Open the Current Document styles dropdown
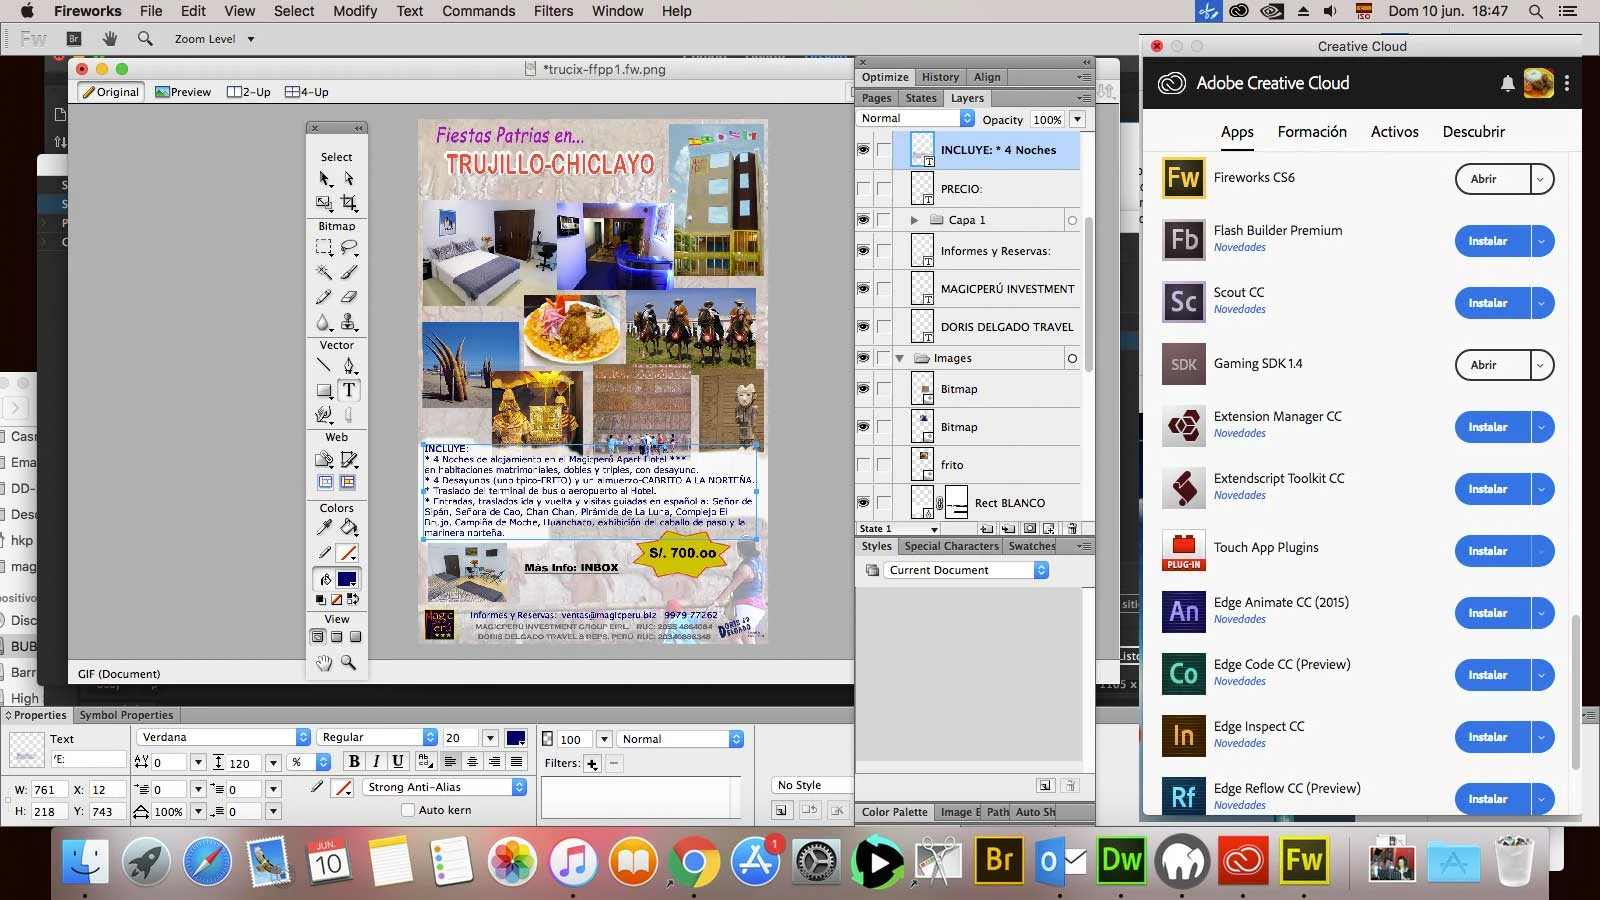The height and width of the screenshot is (900, 1600). pos(967,570)
